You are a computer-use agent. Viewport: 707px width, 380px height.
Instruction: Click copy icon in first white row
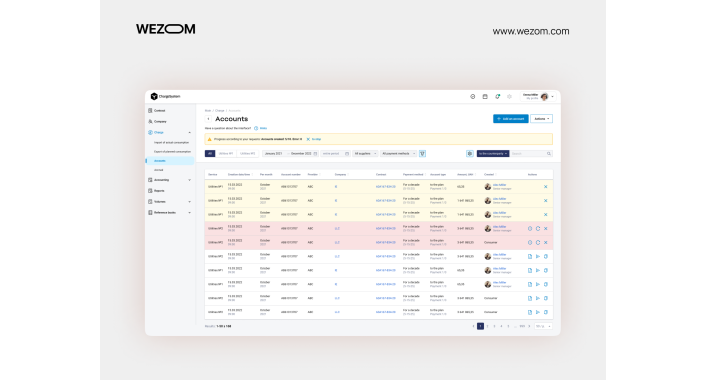click(x=546, y=256)
